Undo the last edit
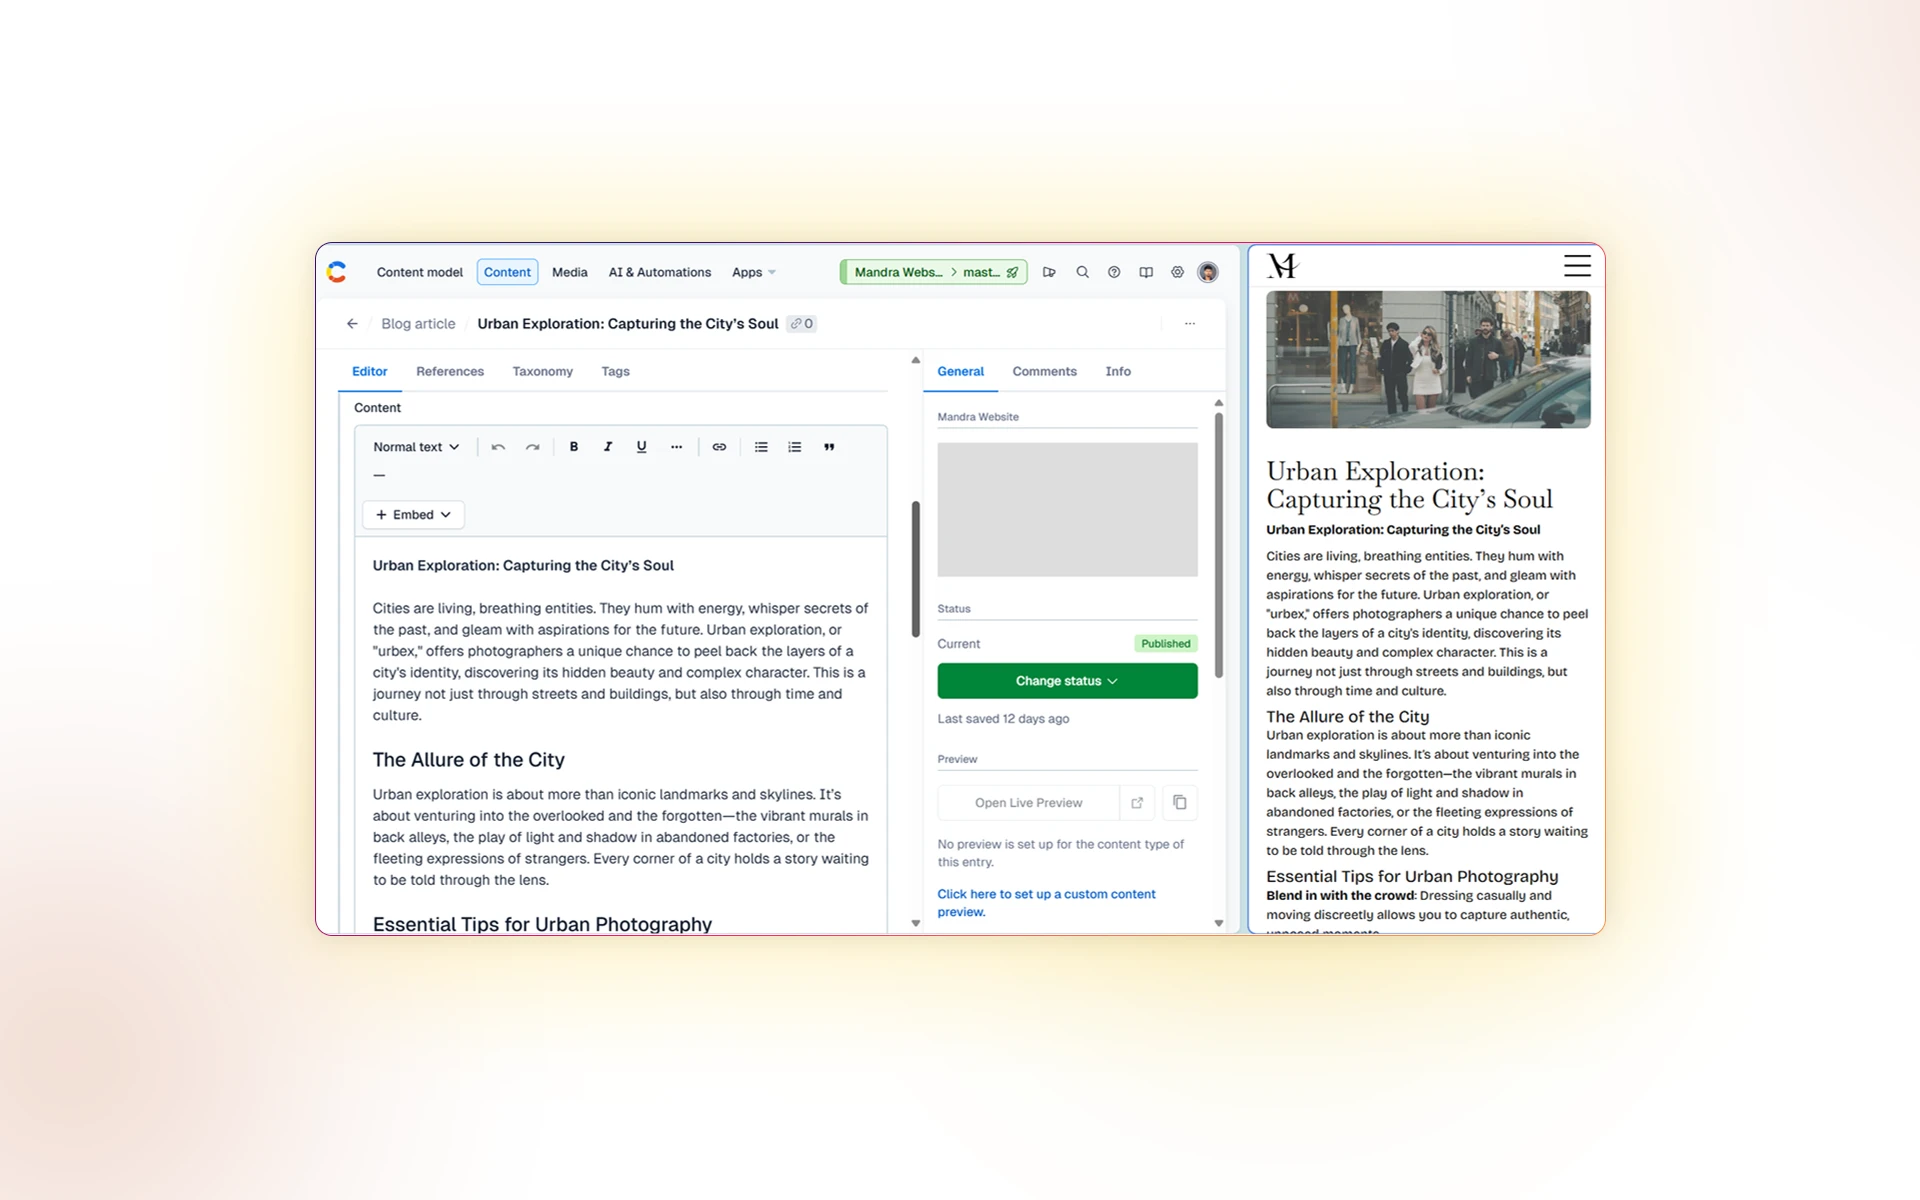Viewport: 1920px width, 1200px height. (x=498, y=447)
